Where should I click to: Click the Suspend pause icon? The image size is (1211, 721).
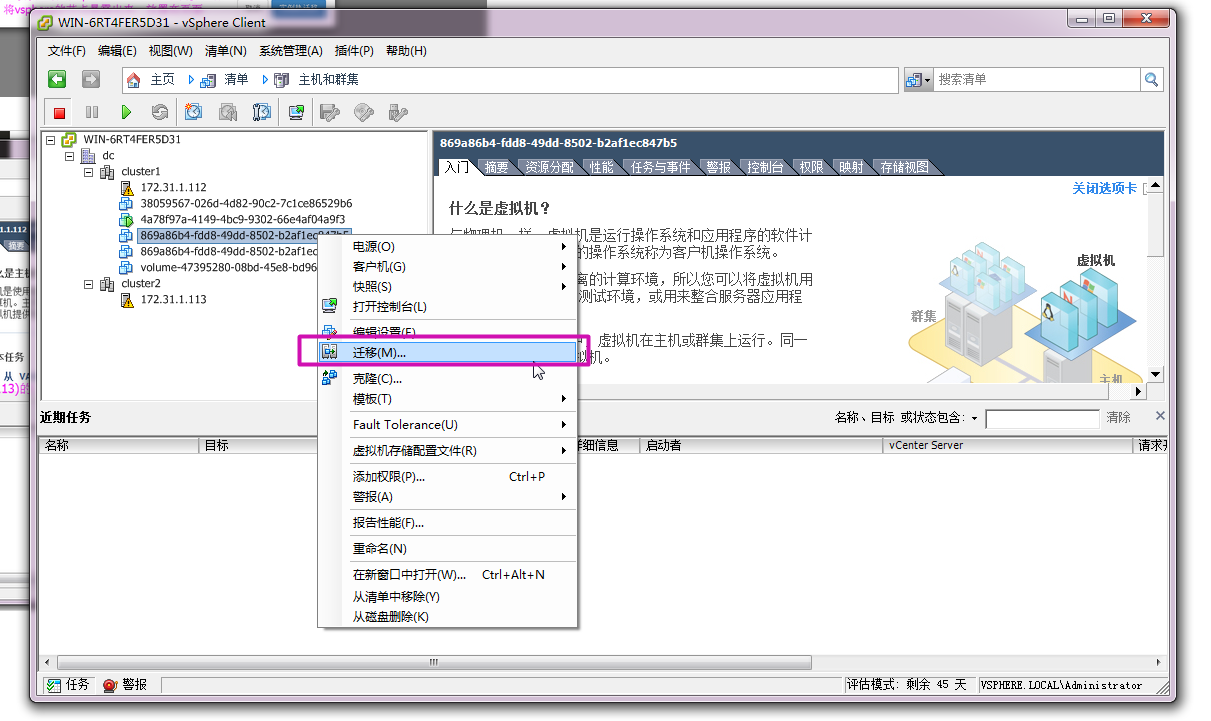coord(92,113)
